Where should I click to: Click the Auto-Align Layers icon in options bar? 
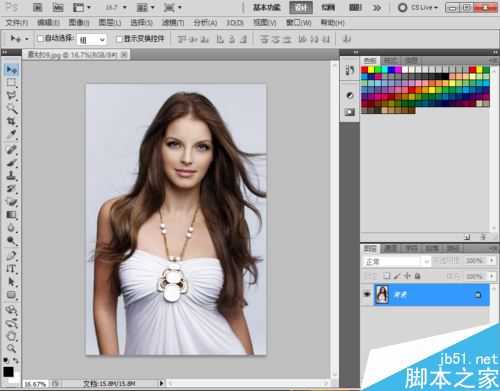click(x=347, y=39)
